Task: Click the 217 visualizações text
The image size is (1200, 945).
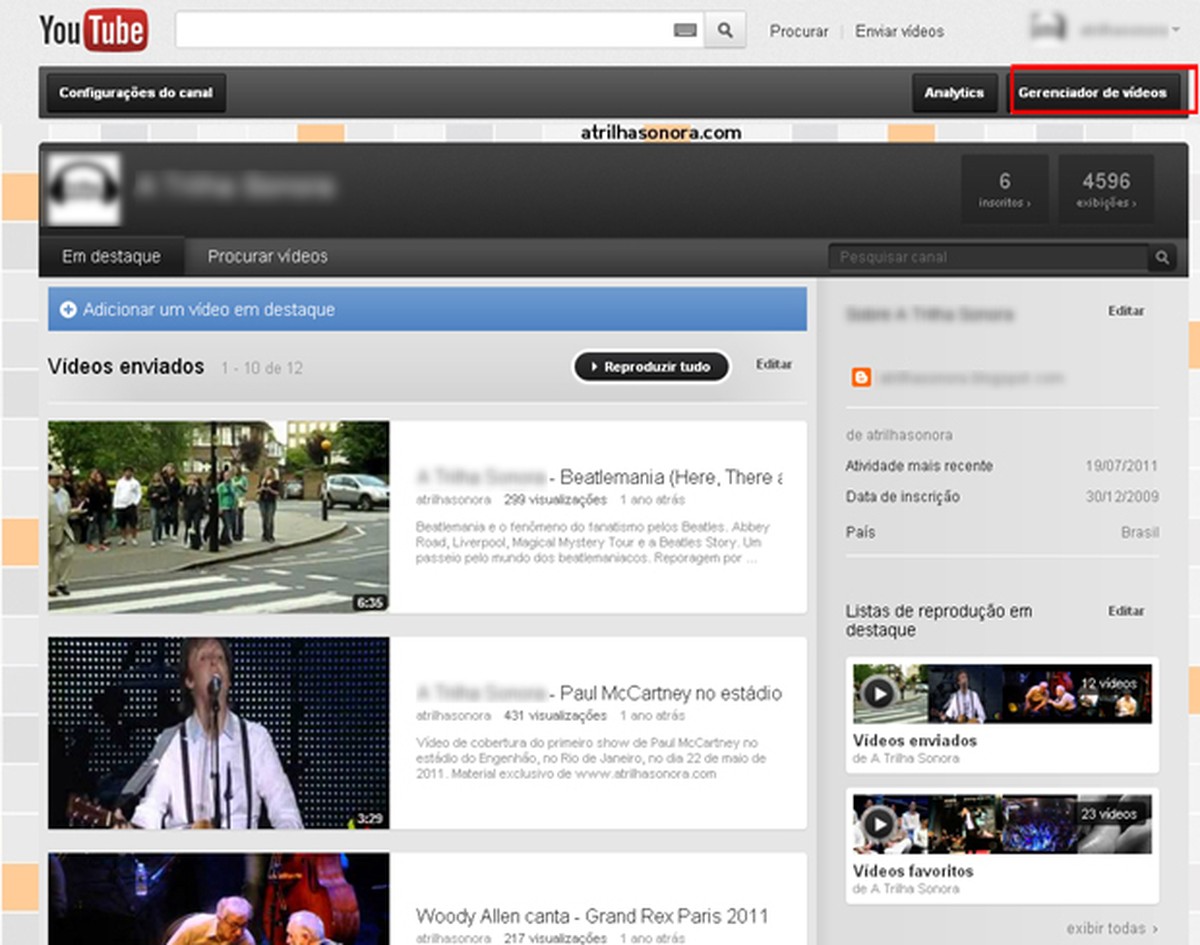Action: 555,938
